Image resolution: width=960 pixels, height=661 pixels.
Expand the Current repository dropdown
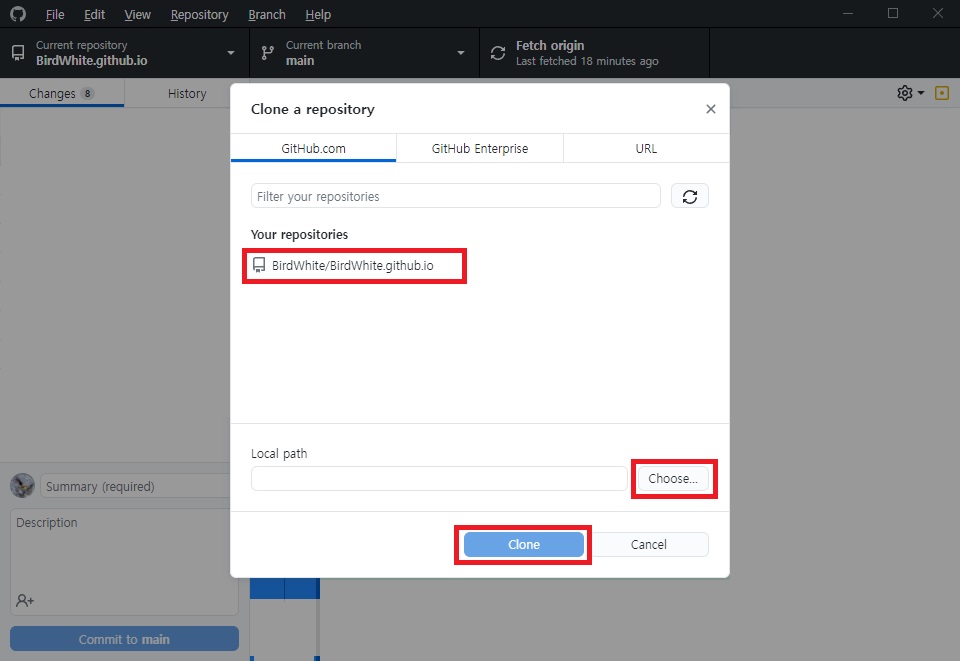(231, 53)
